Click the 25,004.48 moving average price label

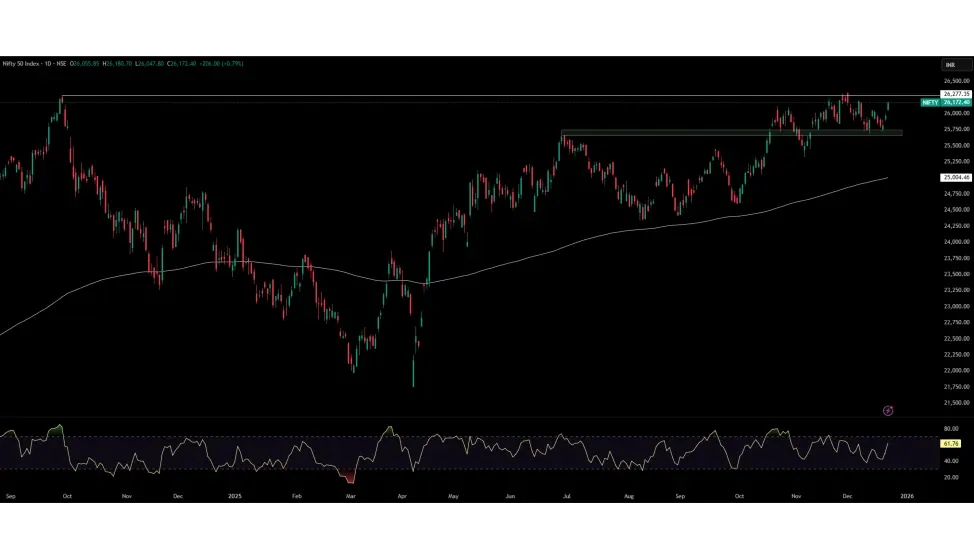957,177
